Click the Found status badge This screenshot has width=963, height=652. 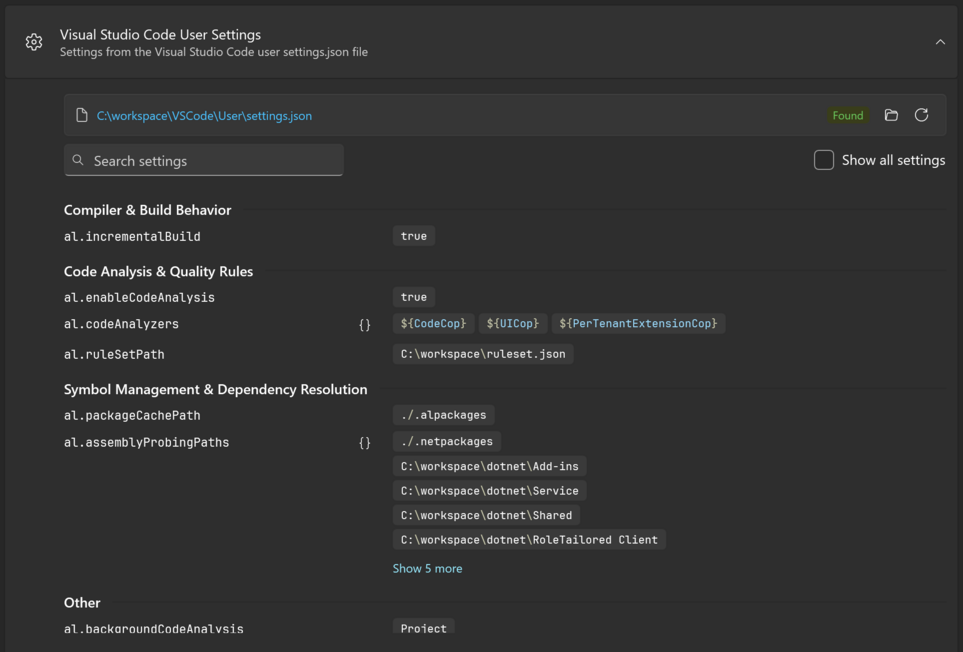point(848,115)
